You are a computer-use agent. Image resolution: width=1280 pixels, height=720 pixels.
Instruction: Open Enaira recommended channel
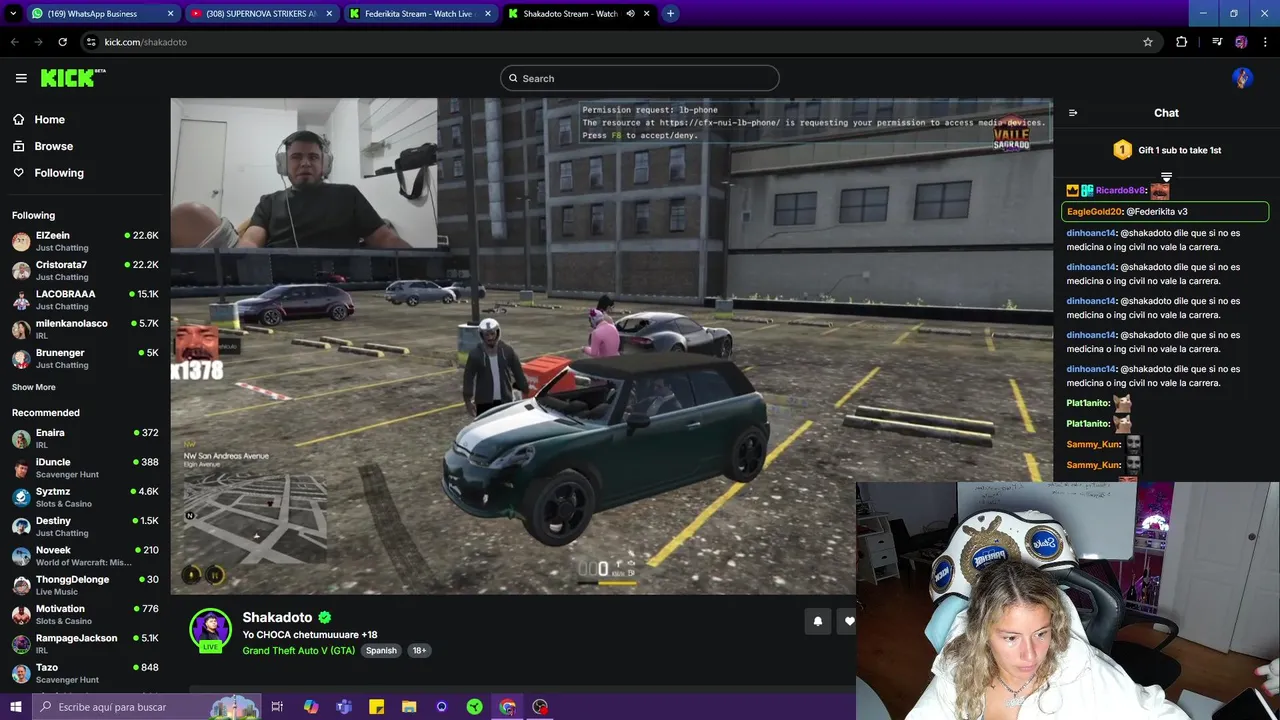85,438
